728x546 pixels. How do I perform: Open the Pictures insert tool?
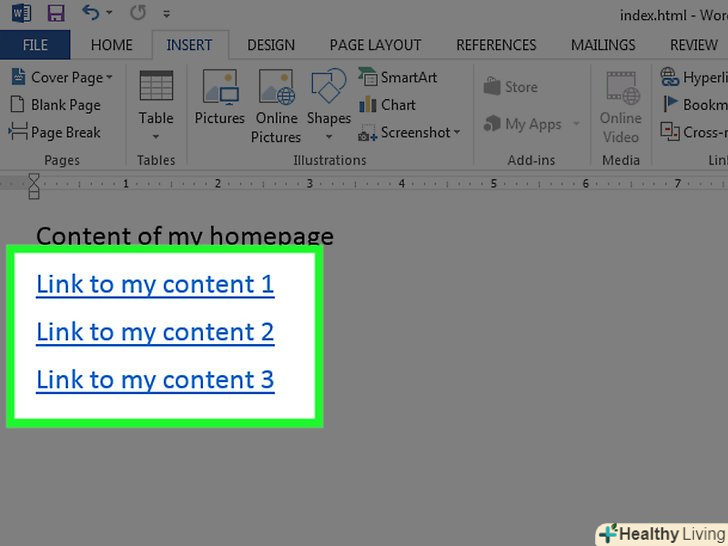(219, 100)
